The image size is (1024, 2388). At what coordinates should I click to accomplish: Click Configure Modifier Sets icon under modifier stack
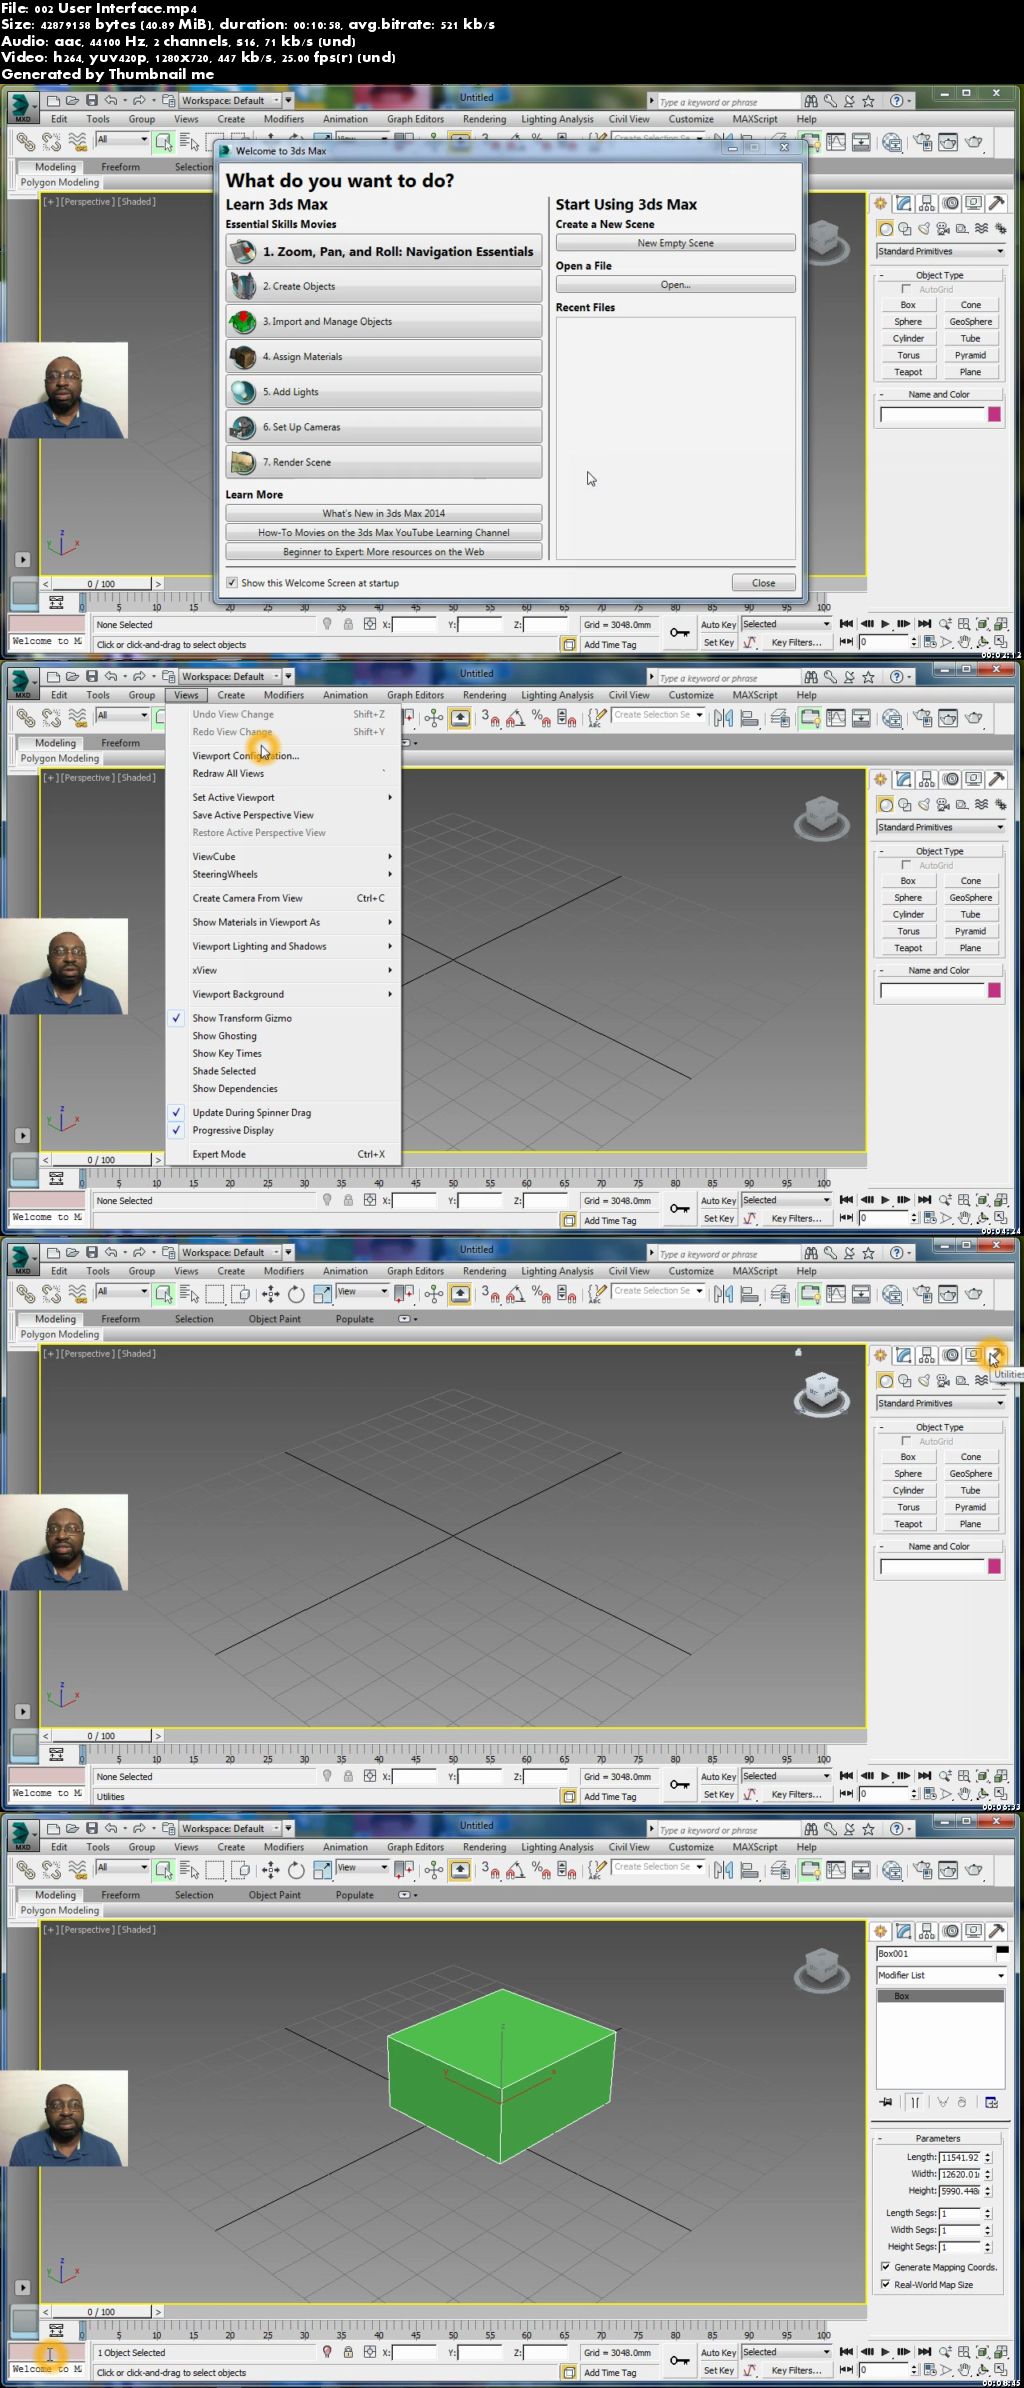tap(992, 2102)
